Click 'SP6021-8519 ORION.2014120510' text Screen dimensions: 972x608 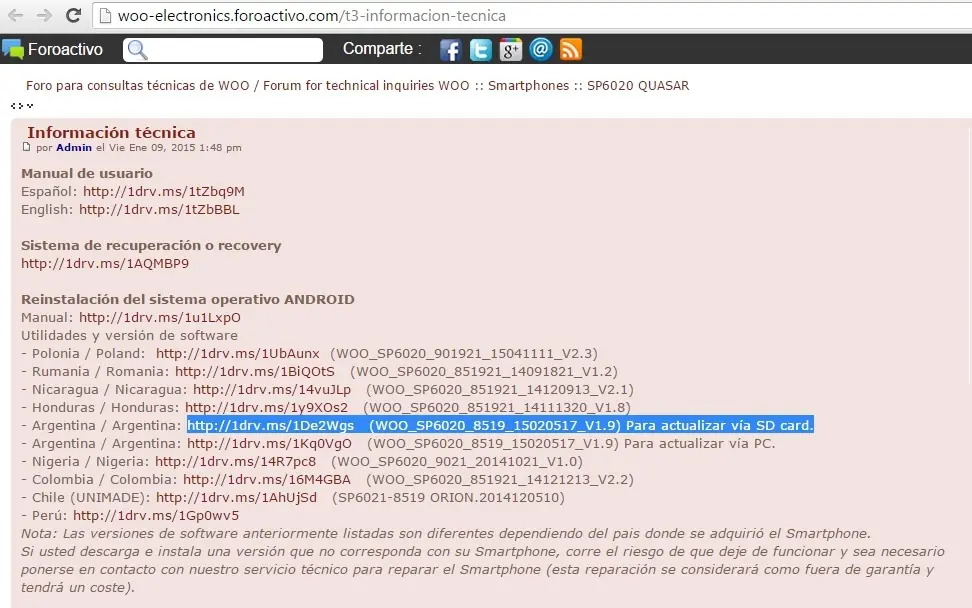pyautogui.click(x=448, y=497)
